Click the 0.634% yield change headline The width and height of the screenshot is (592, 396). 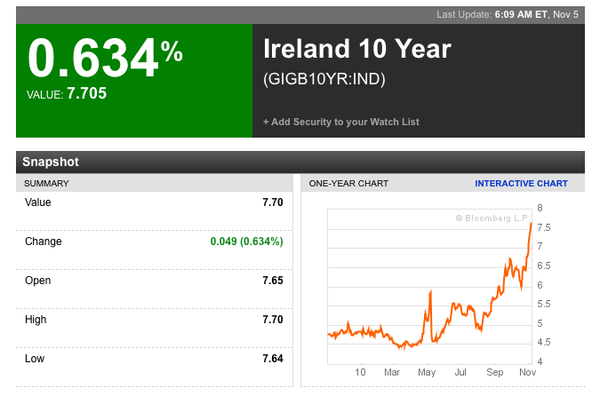tap(105, 57)
